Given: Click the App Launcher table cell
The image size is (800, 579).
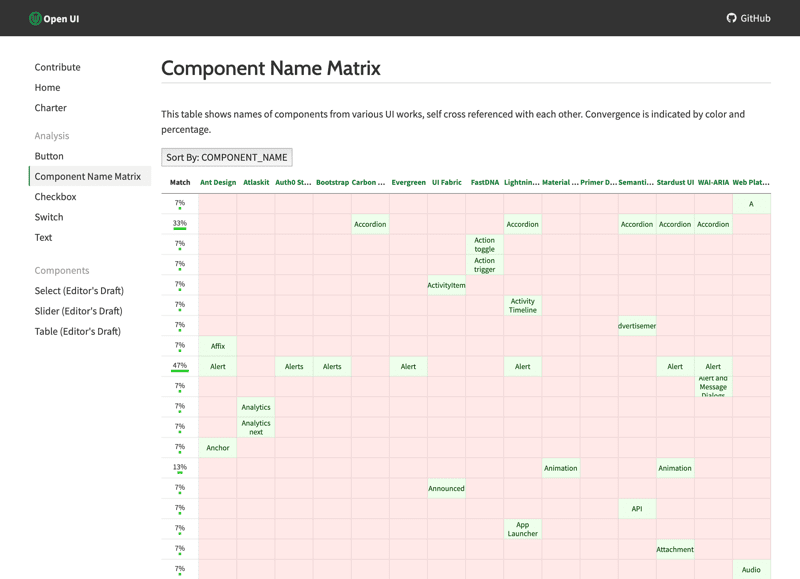Looking at the screenshot, I should (x=522, y=529).
